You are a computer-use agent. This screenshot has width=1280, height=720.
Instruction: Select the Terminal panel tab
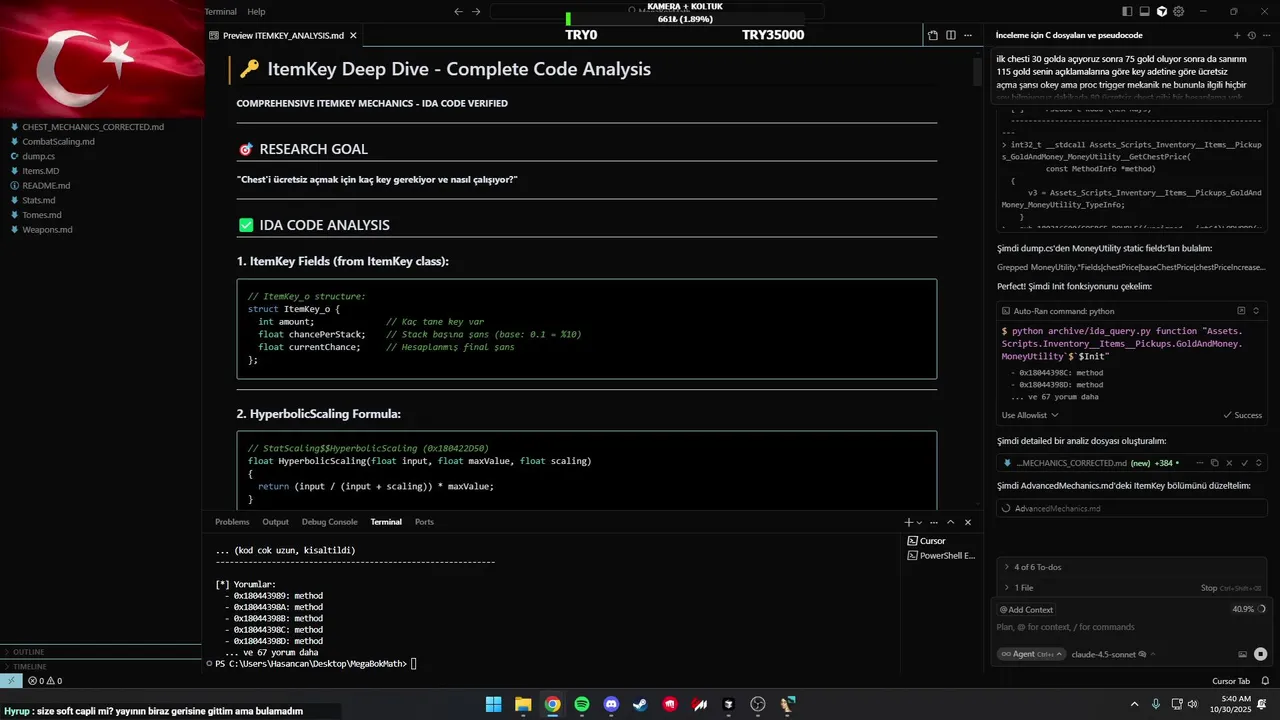pyautogui.click(x=386, y=522)
